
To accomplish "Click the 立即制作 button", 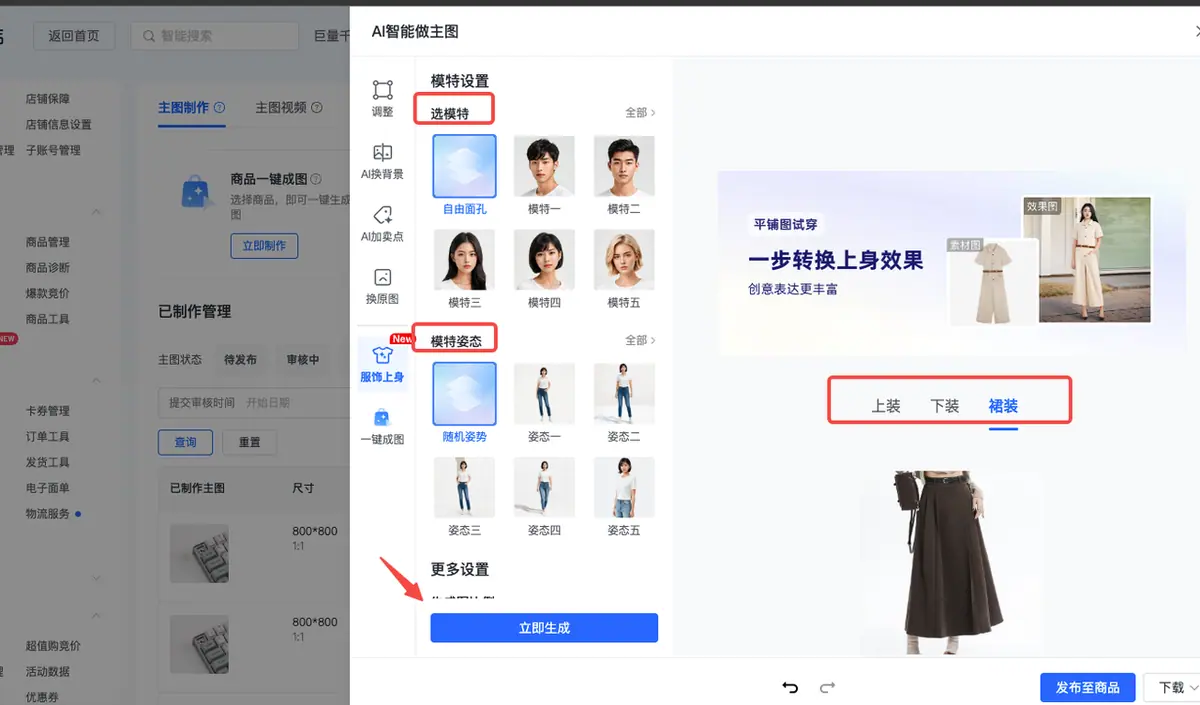I will pos(264,245).
